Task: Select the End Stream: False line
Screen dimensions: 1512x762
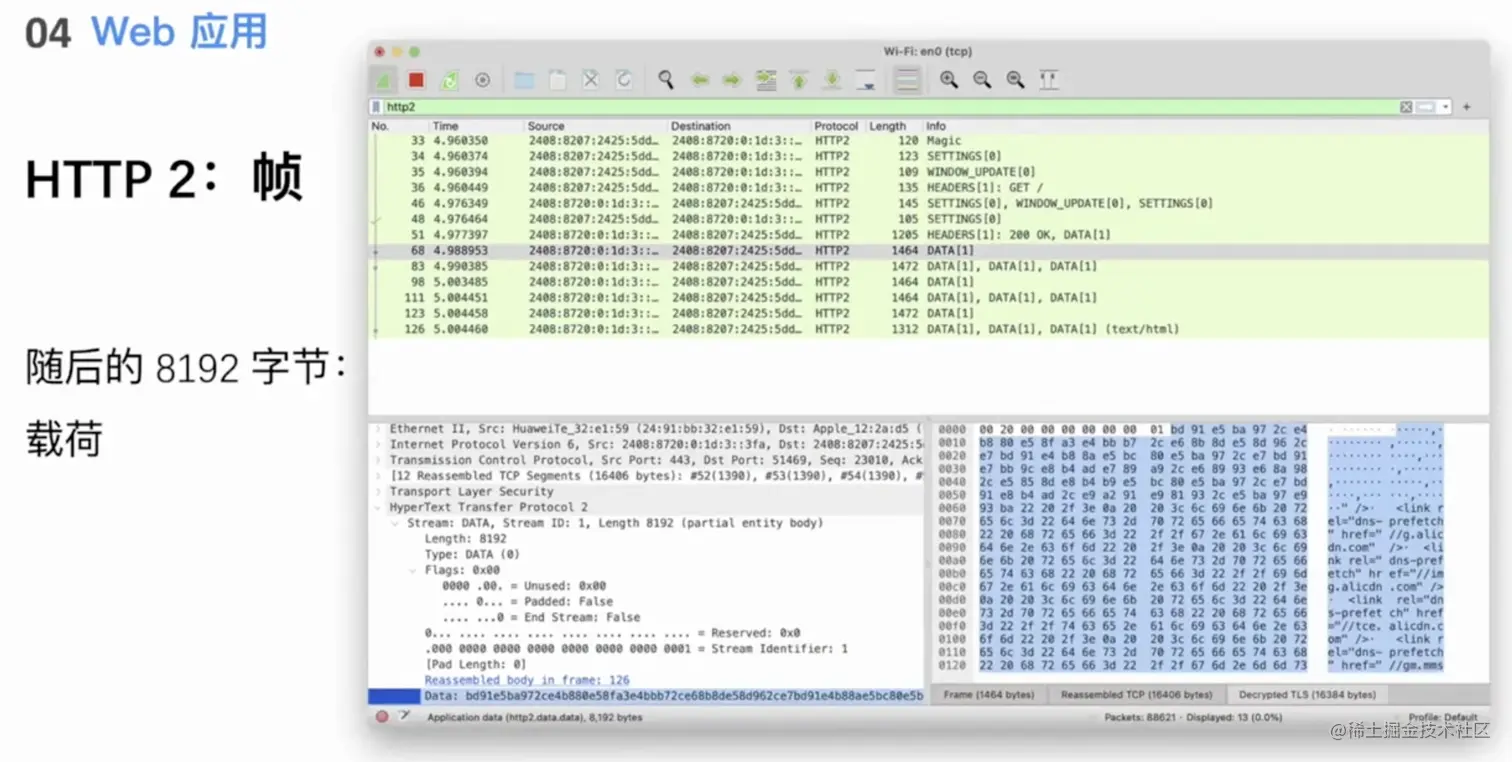Action: pyautogui.click(x=541, y=617)
